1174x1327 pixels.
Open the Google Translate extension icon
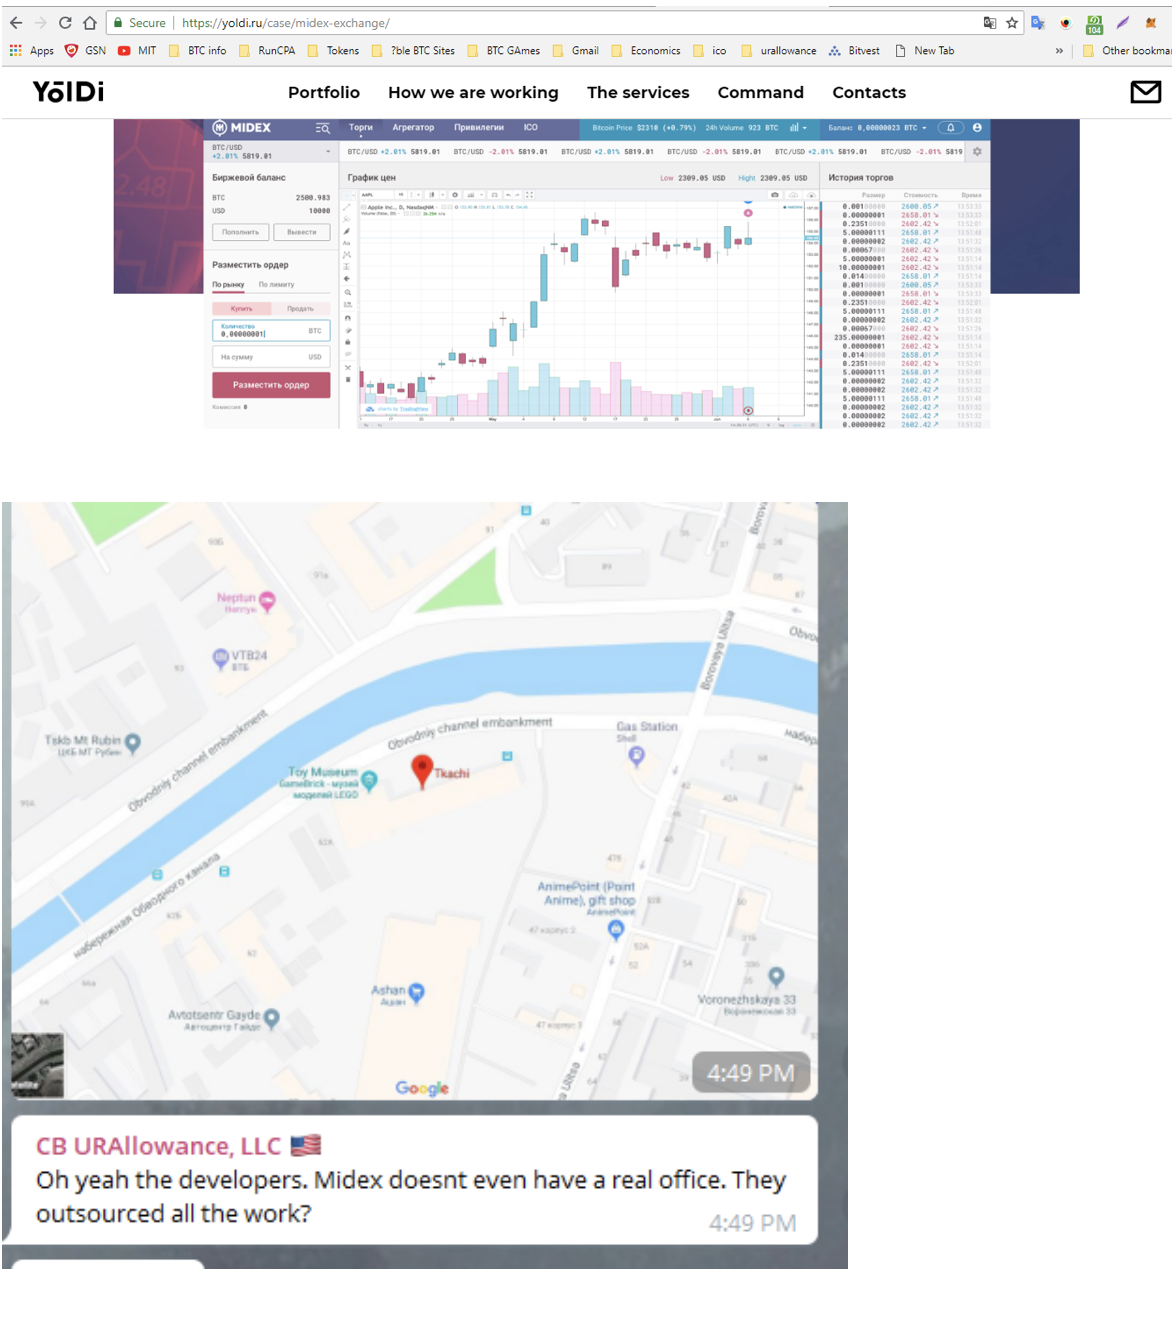tap(1038, 22)
